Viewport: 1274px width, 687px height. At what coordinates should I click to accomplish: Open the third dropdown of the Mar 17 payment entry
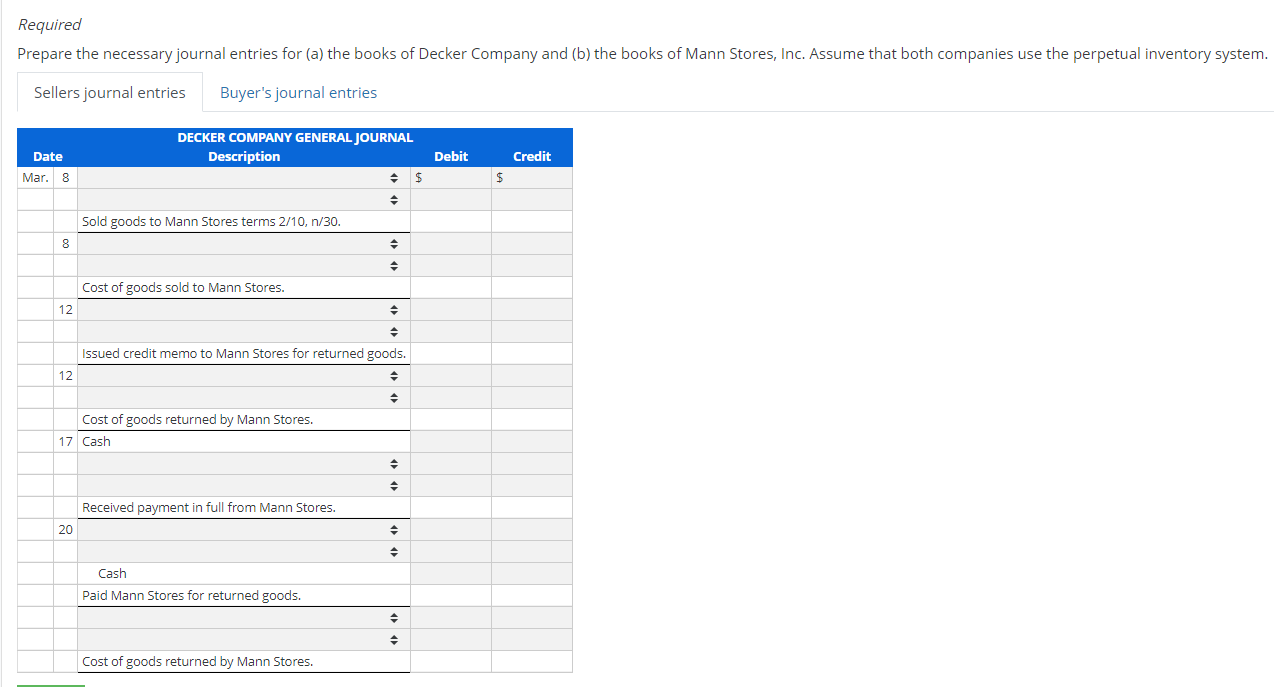[x=393, y=485]
